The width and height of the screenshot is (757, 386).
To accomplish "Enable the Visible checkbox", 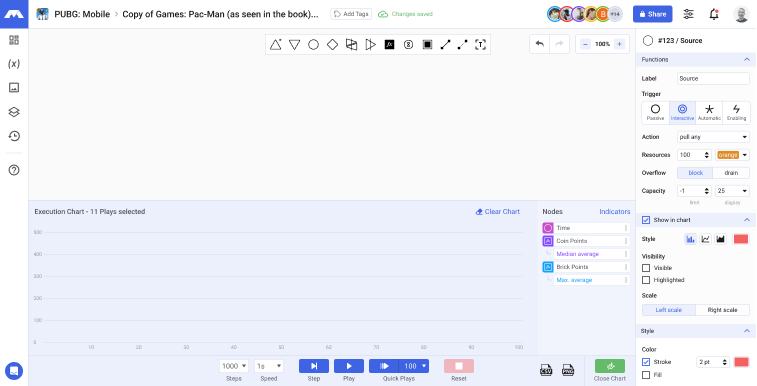I will pos(646,268).
